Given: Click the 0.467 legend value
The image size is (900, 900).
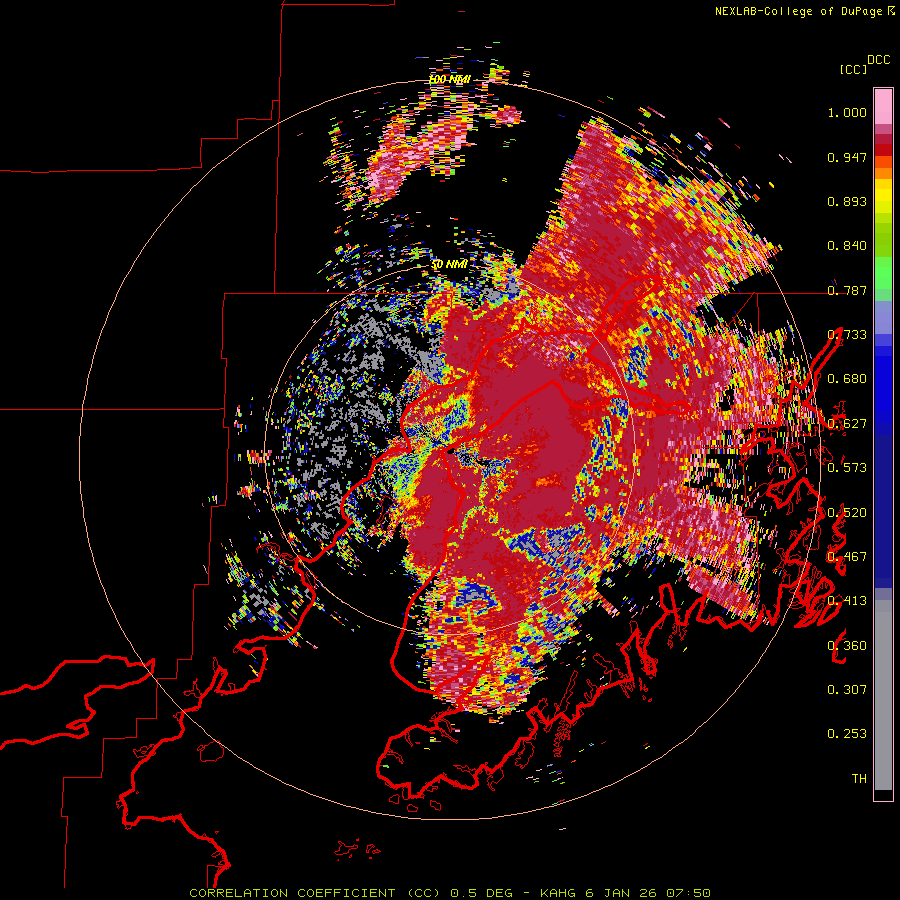Looking at the screenshot, I should click(x=847, y=557).
